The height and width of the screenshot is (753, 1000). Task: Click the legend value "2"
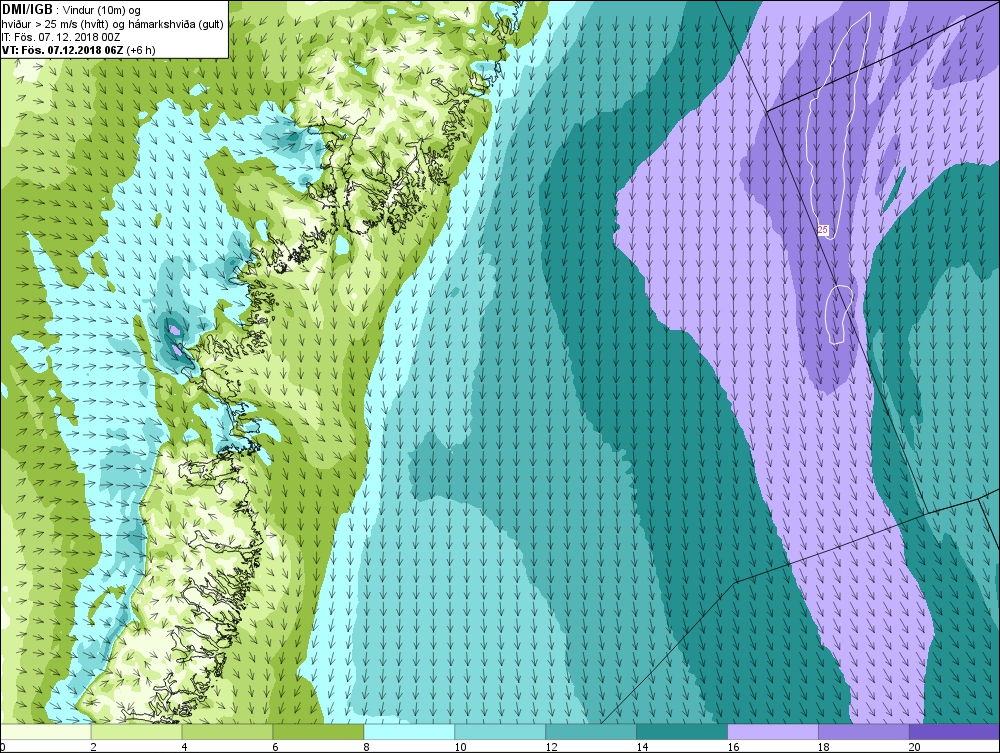point(94,747)
